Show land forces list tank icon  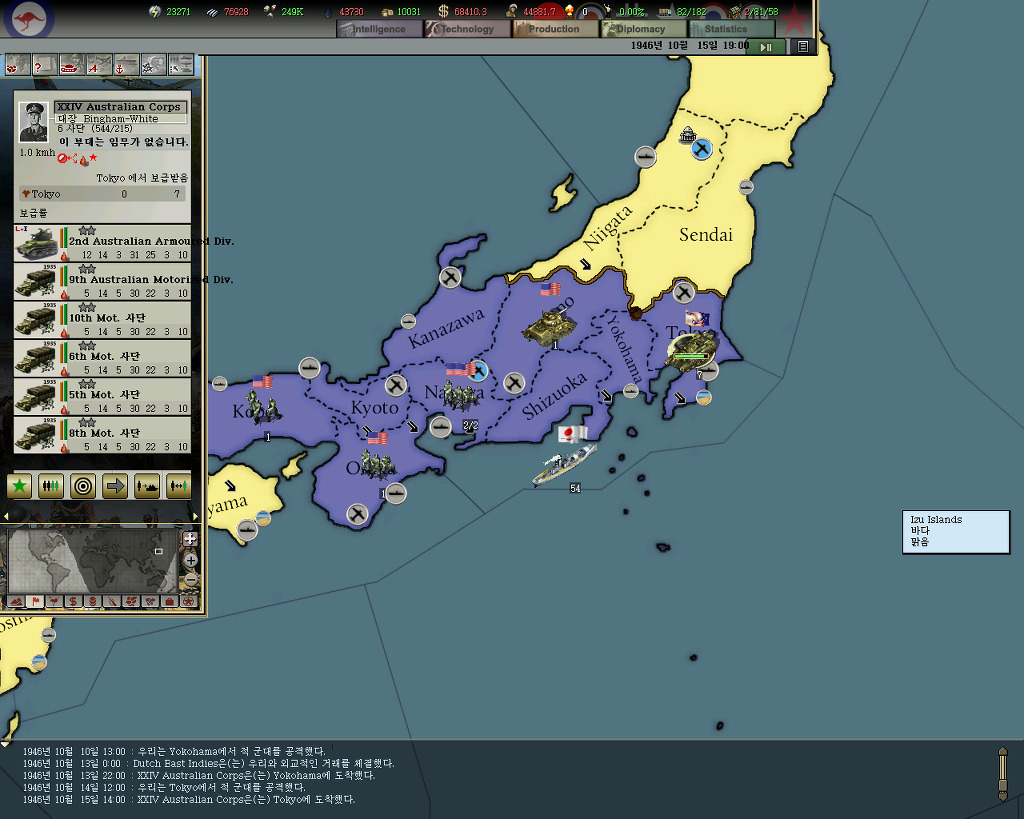point(72,65)
